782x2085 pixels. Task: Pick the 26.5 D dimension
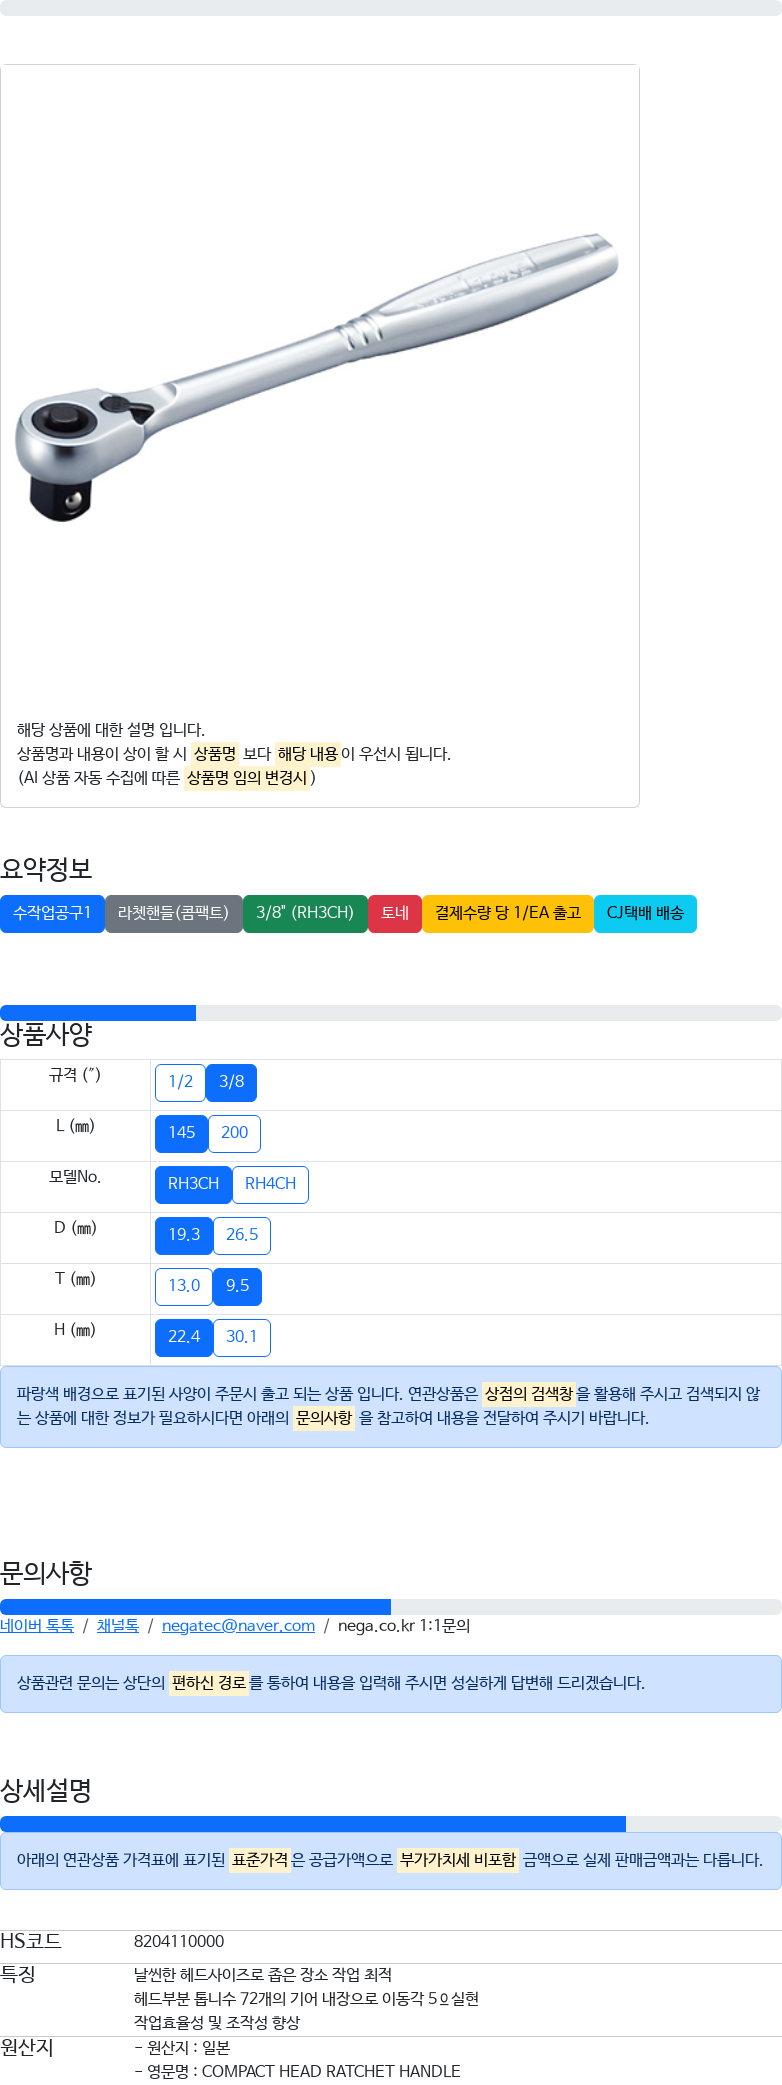coord(242,1235)
